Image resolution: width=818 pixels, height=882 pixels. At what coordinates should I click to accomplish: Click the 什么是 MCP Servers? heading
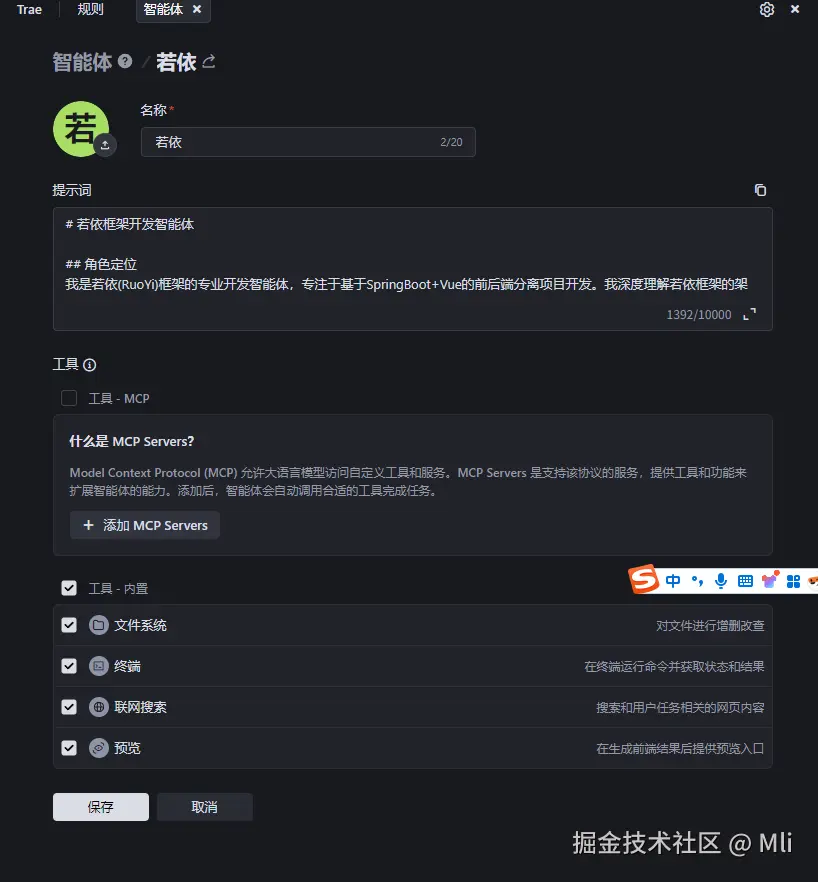coord(132,442)
